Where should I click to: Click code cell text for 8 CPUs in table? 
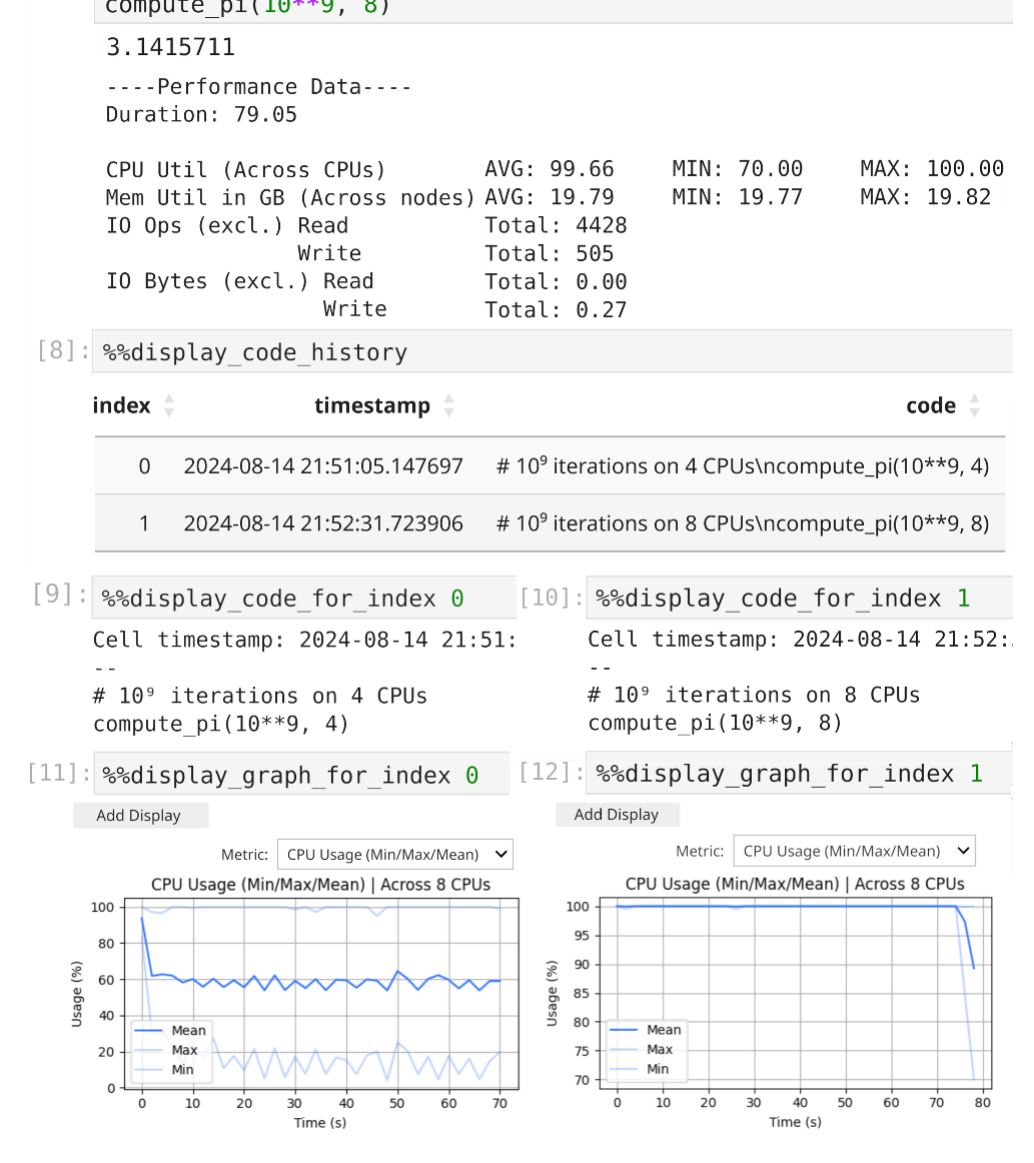point(742,523)
